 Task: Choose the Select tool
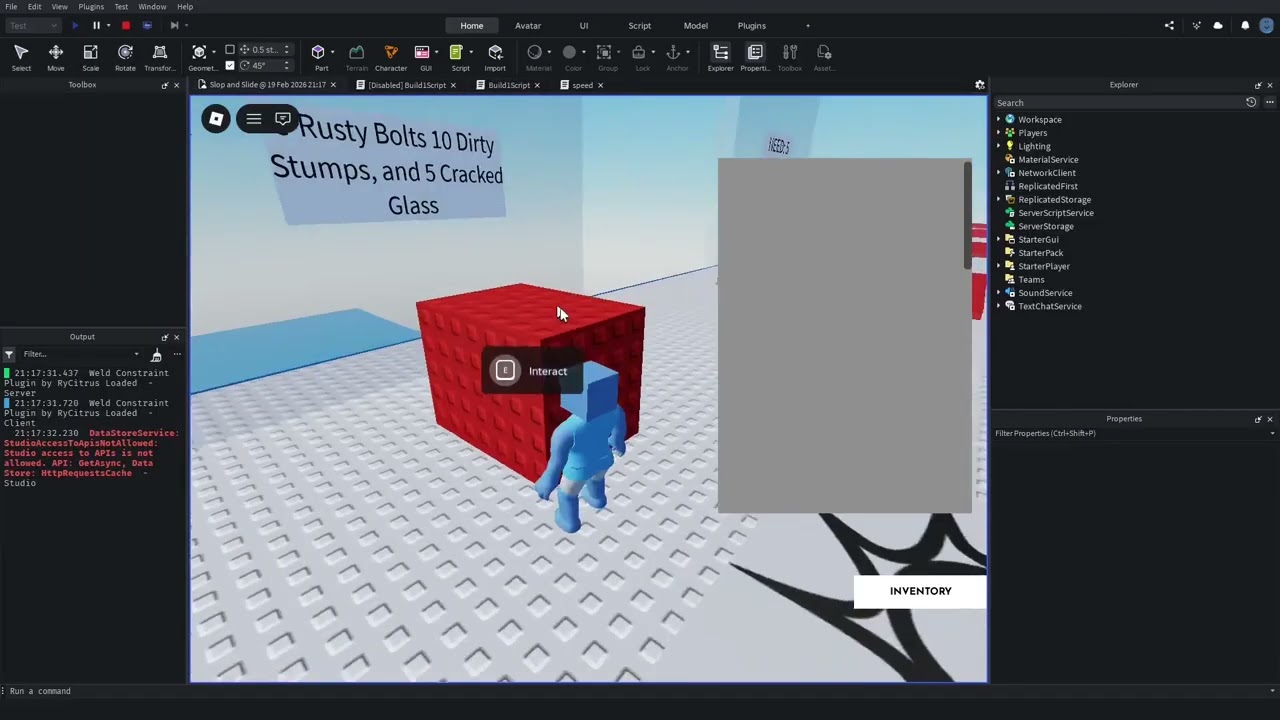tap(21, 58)
